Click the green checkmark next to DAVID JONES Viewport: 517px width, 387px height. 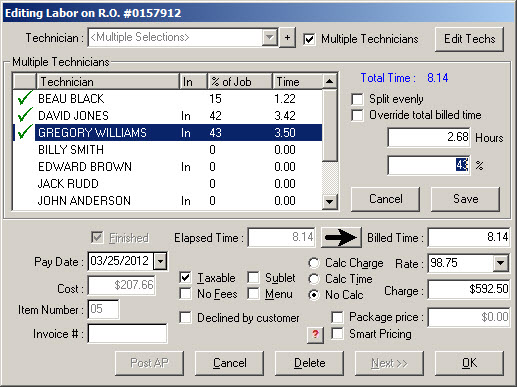coord(25,115)
